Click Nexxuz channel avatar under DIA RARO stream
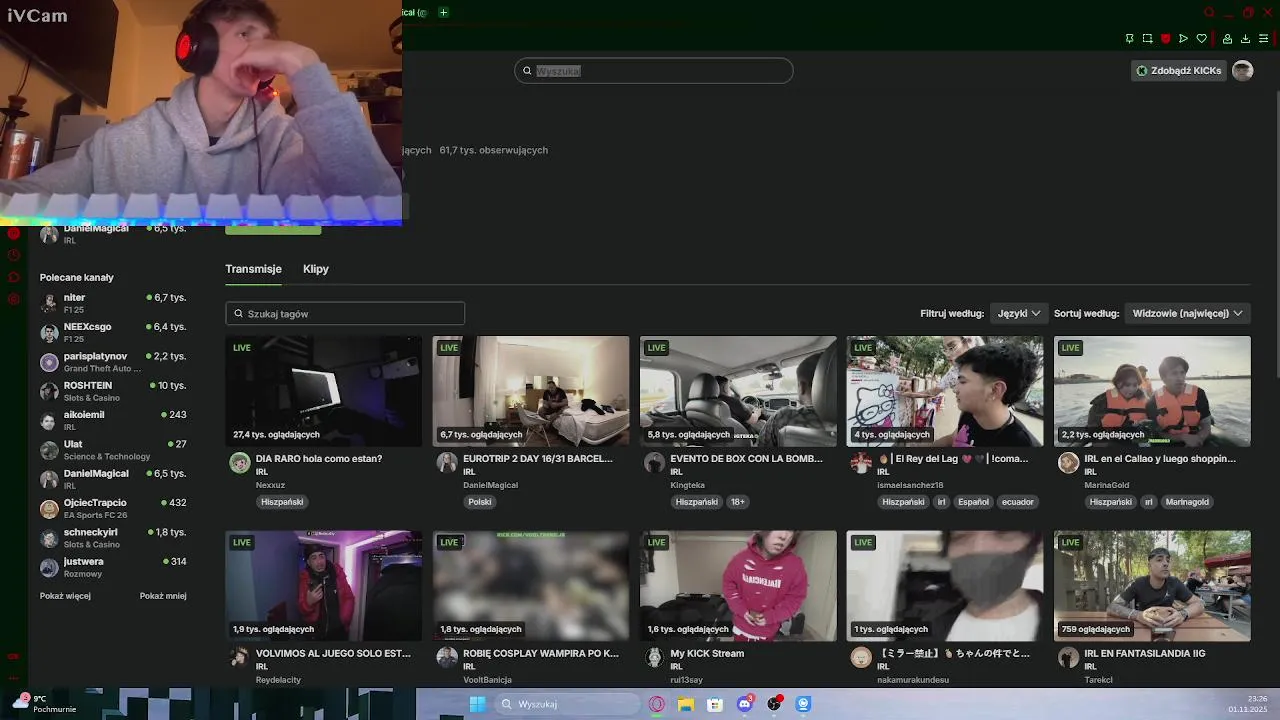 [x=239, y=462]
